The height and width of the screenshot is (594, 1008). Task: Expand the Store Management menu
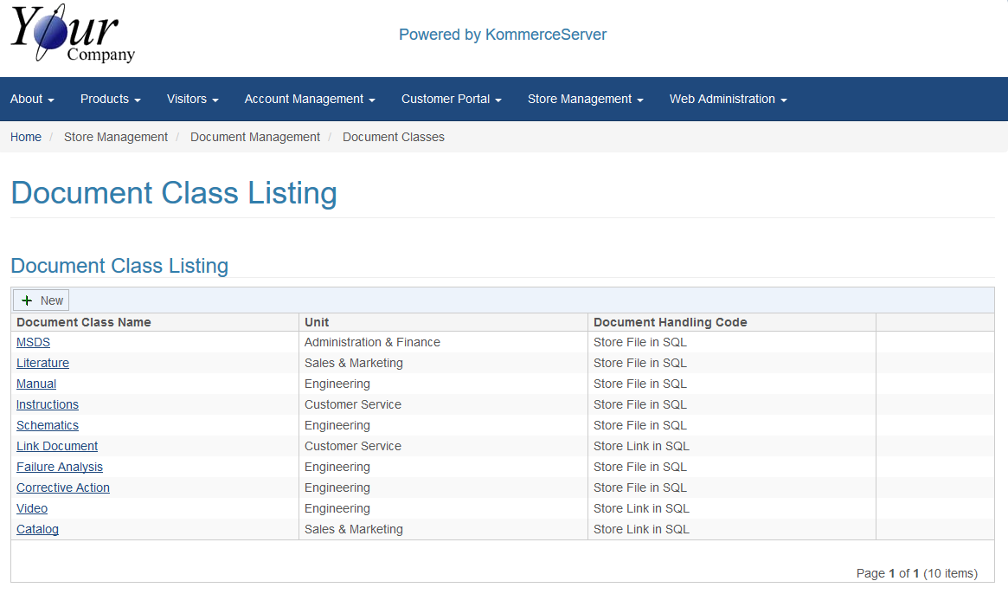pyautogui.click(x=585, y=99)
